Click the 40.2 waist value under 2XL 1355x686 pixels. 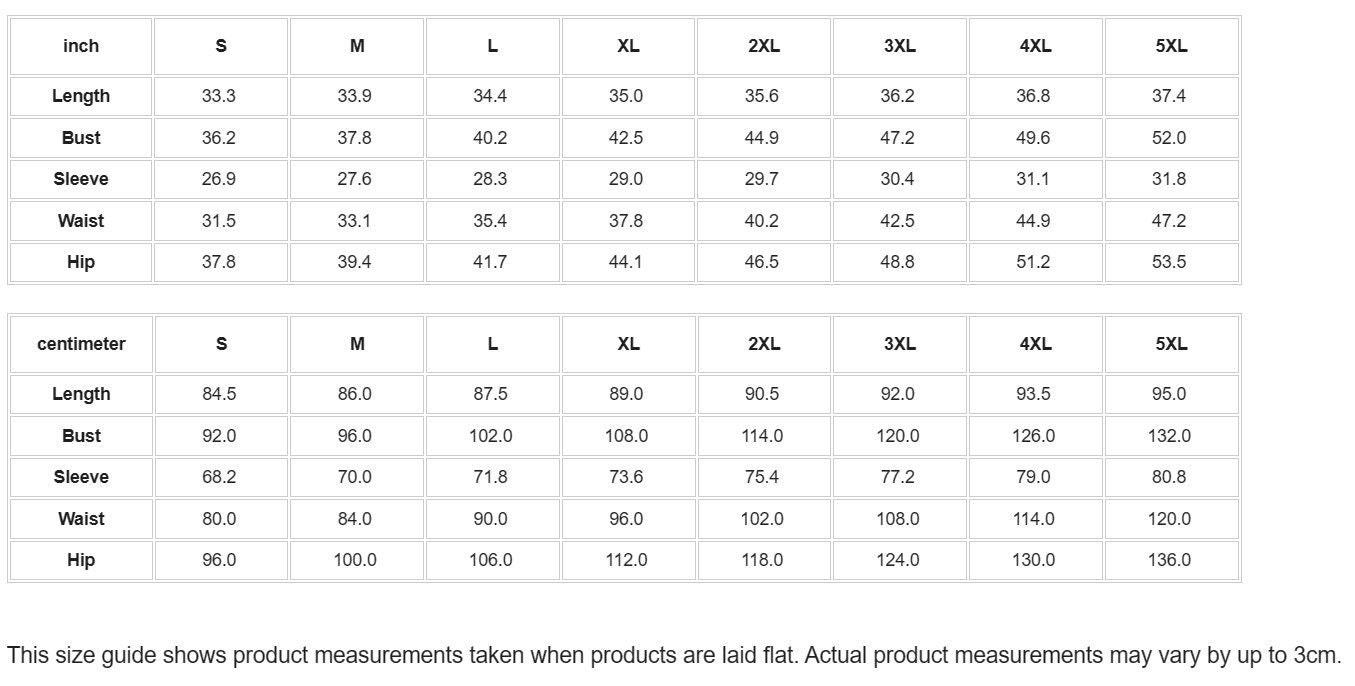coord(762,221)
